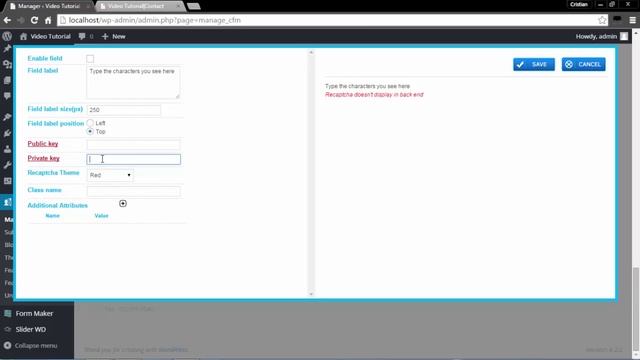Click the Field label size input

click(x=124, y=110)
